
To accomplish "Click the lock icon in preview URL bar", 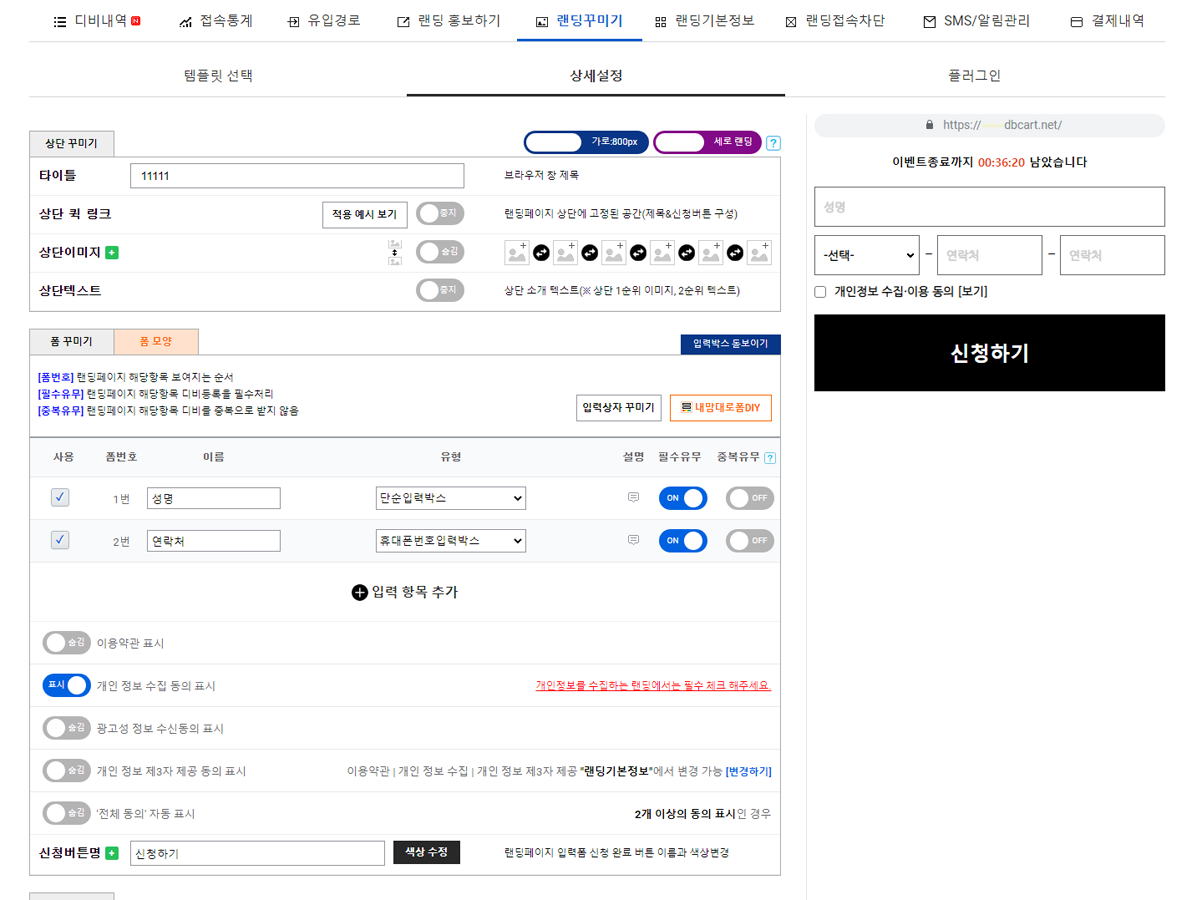I will click(x=930, y=125).
